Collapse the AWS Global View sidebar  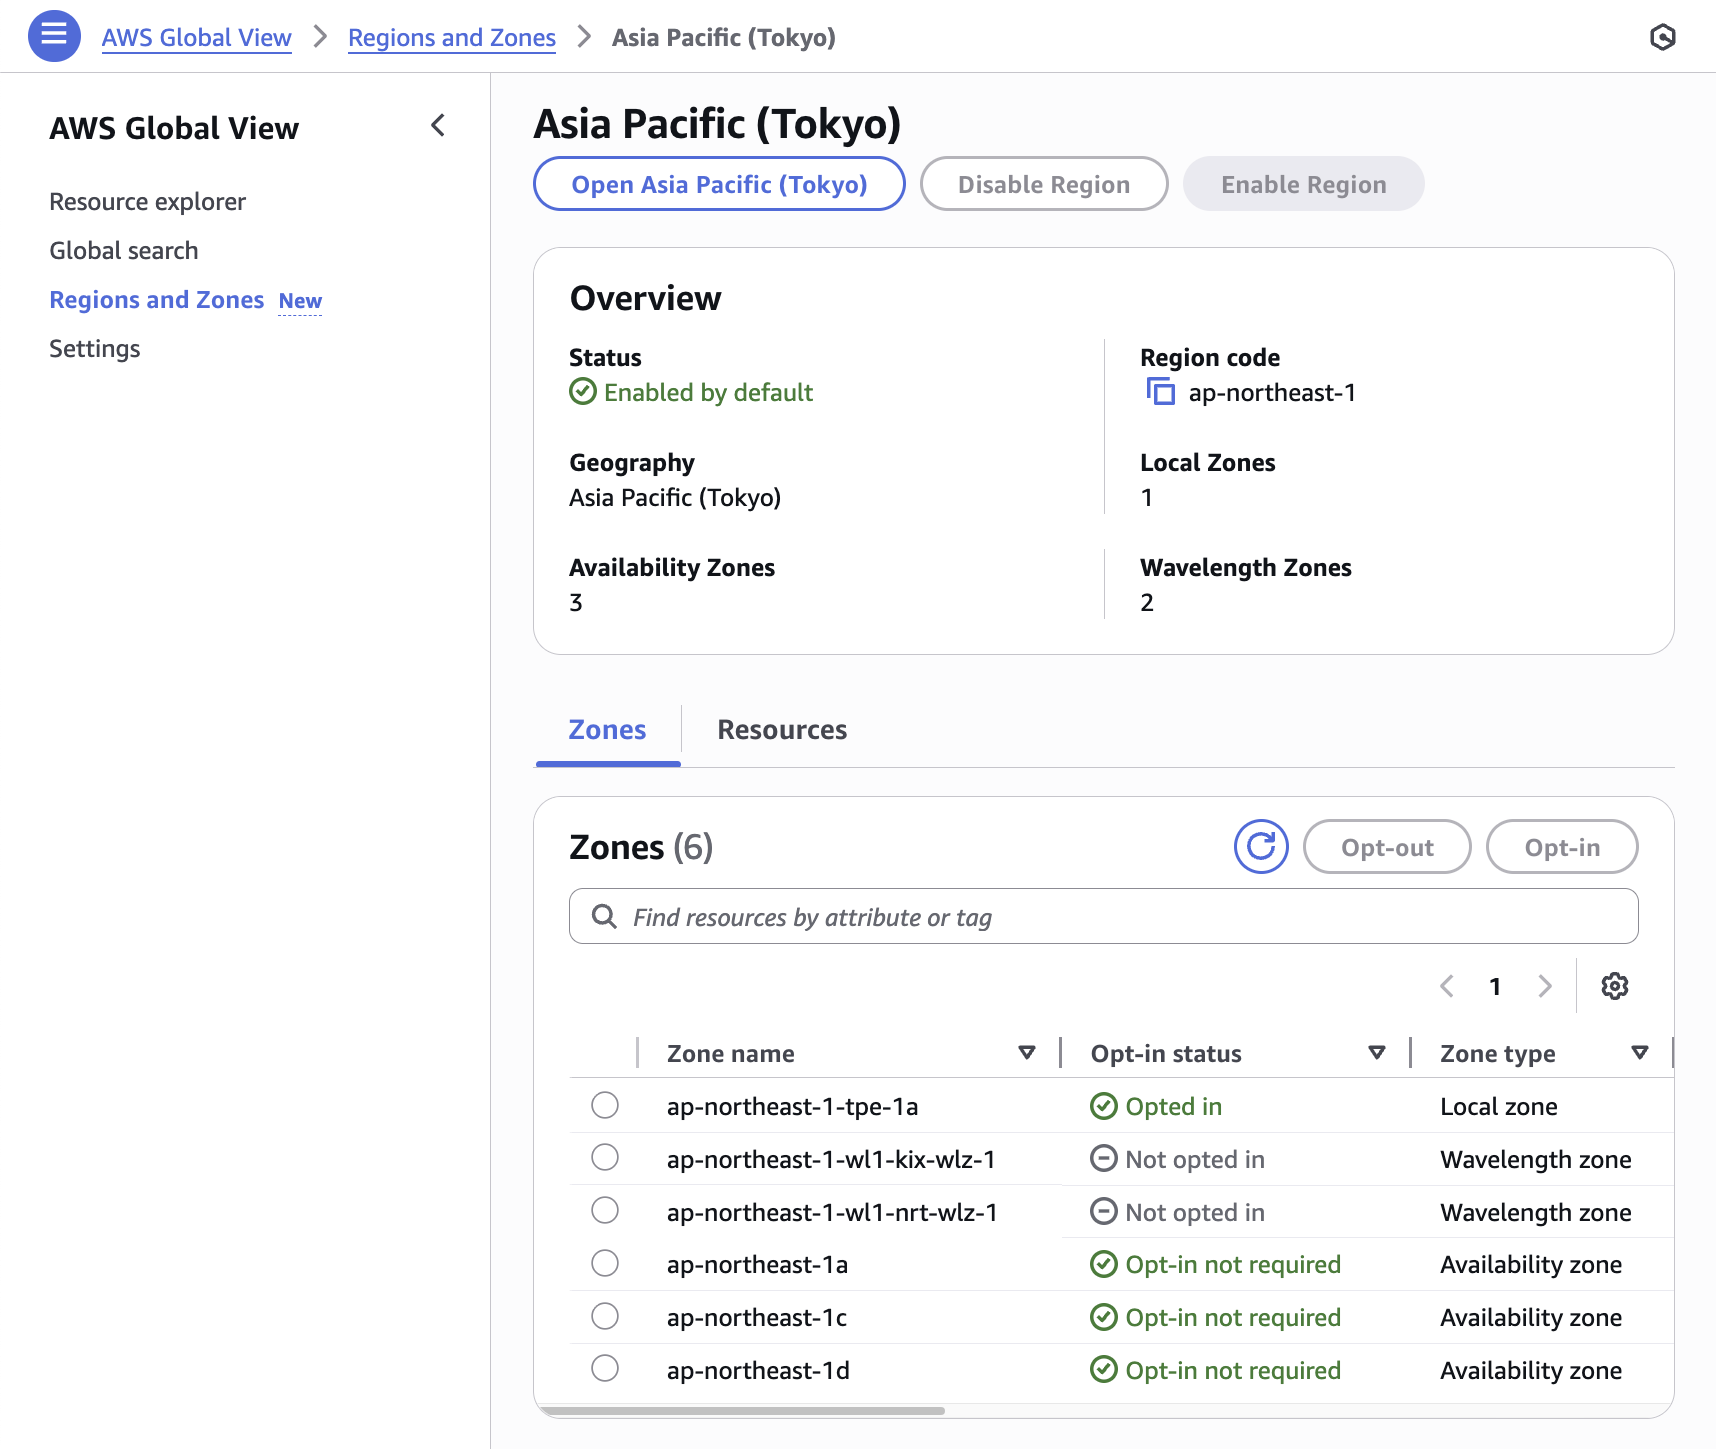click(x=438, y=126)
